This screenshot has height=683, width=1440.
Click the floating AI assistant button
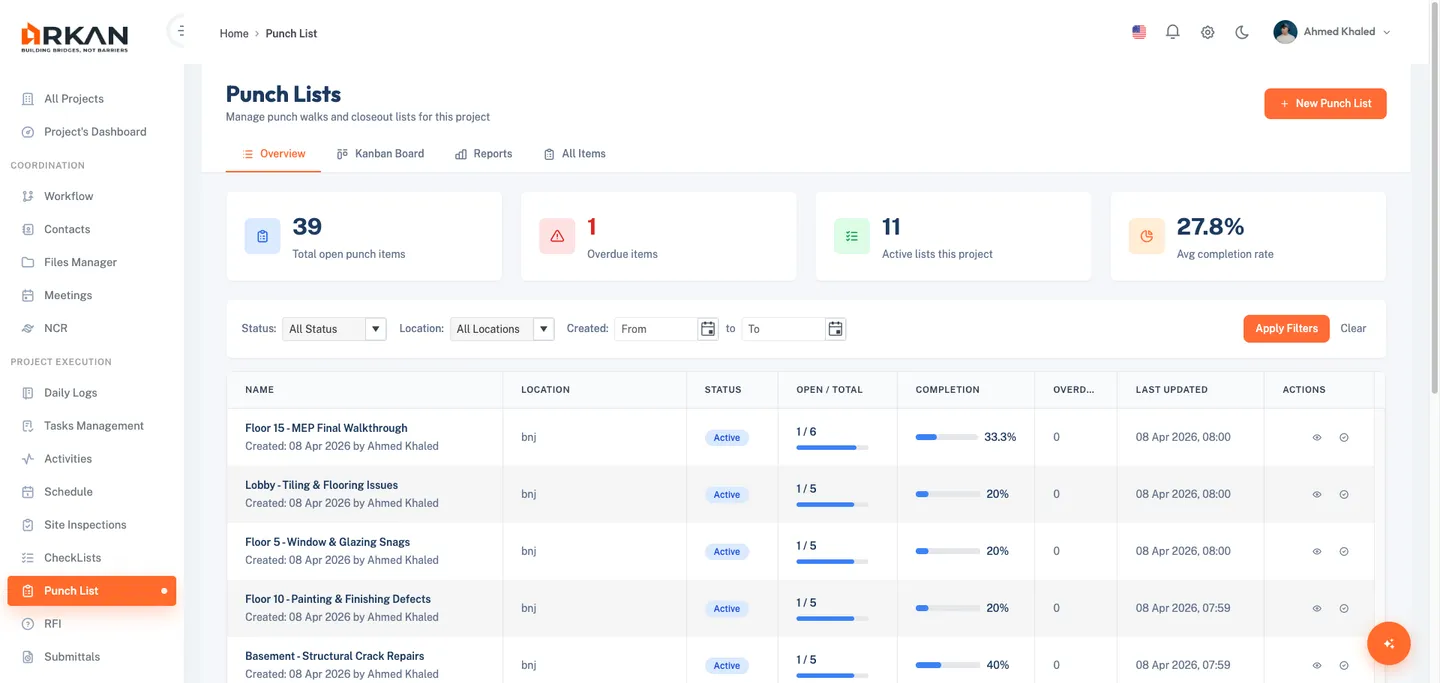click(x=1388, y=644)
